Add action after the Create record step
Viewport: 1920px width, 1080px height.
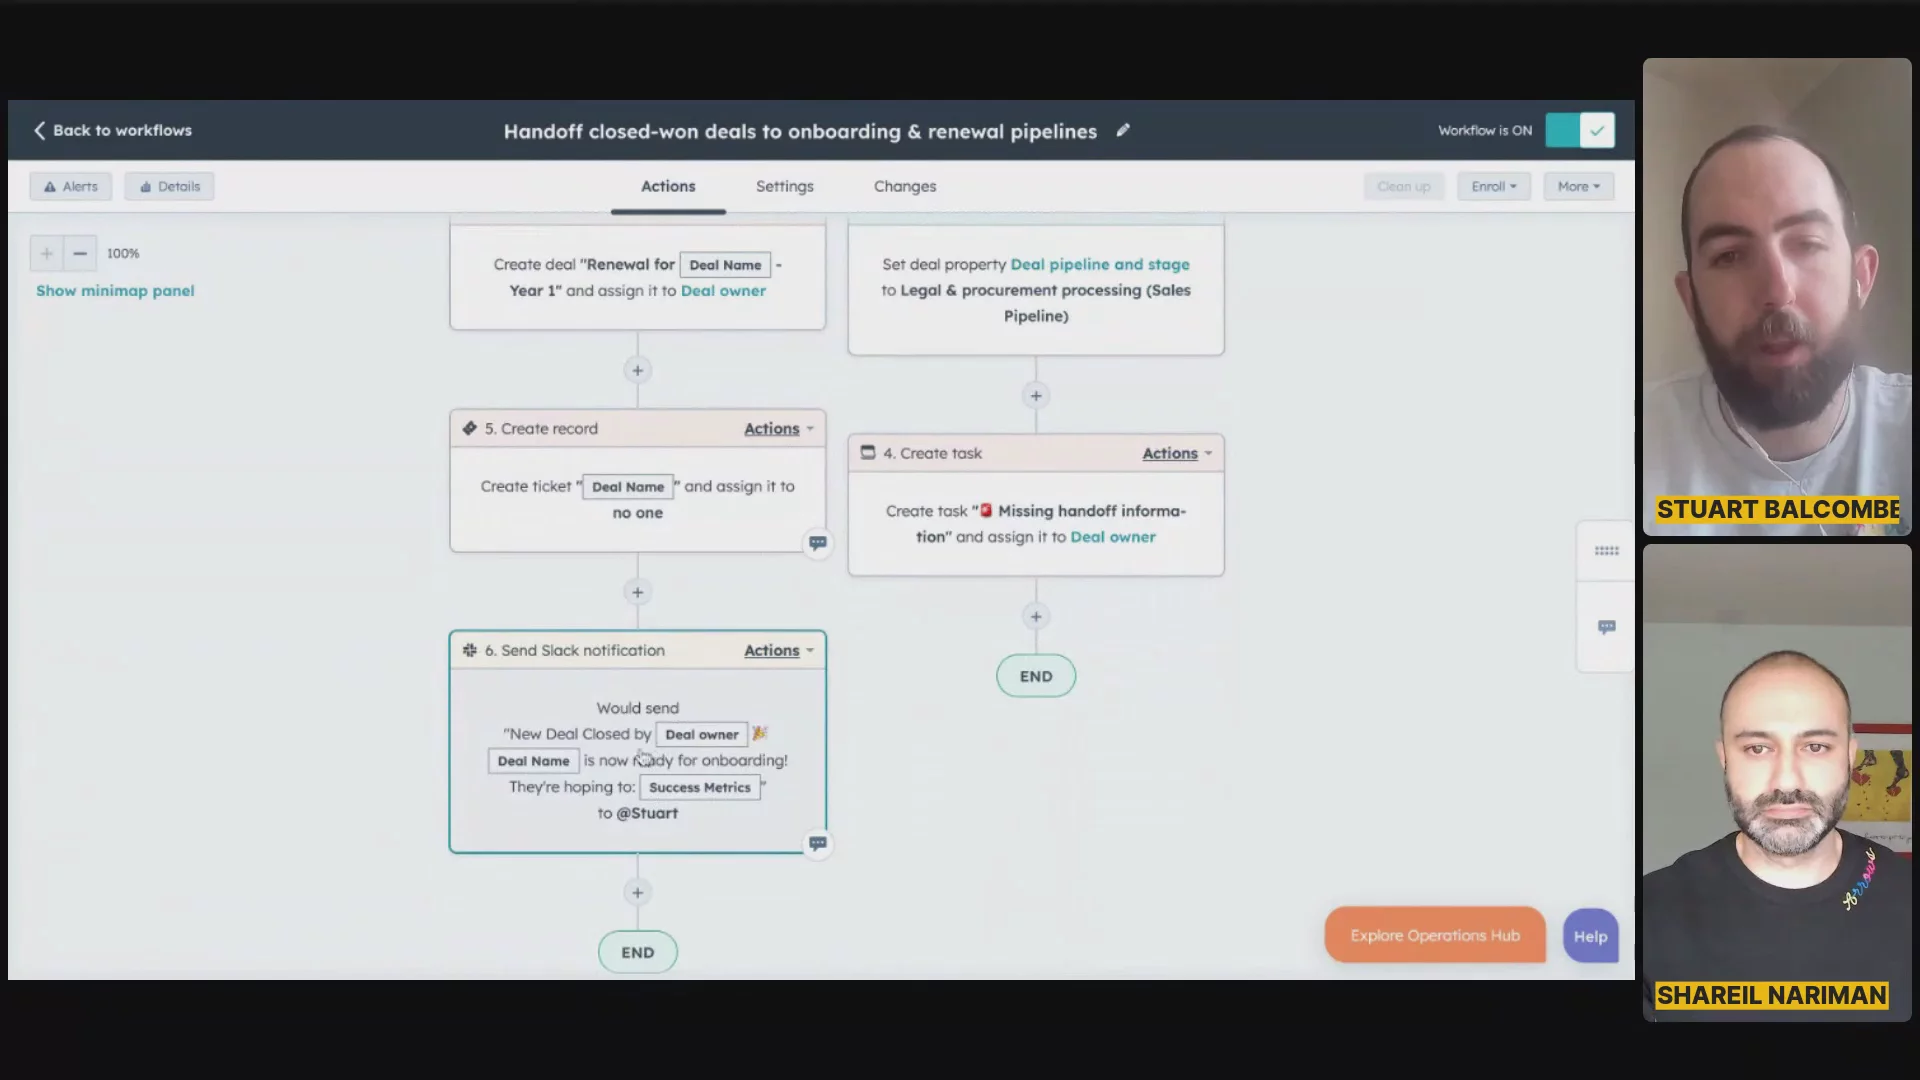(638, 593)
